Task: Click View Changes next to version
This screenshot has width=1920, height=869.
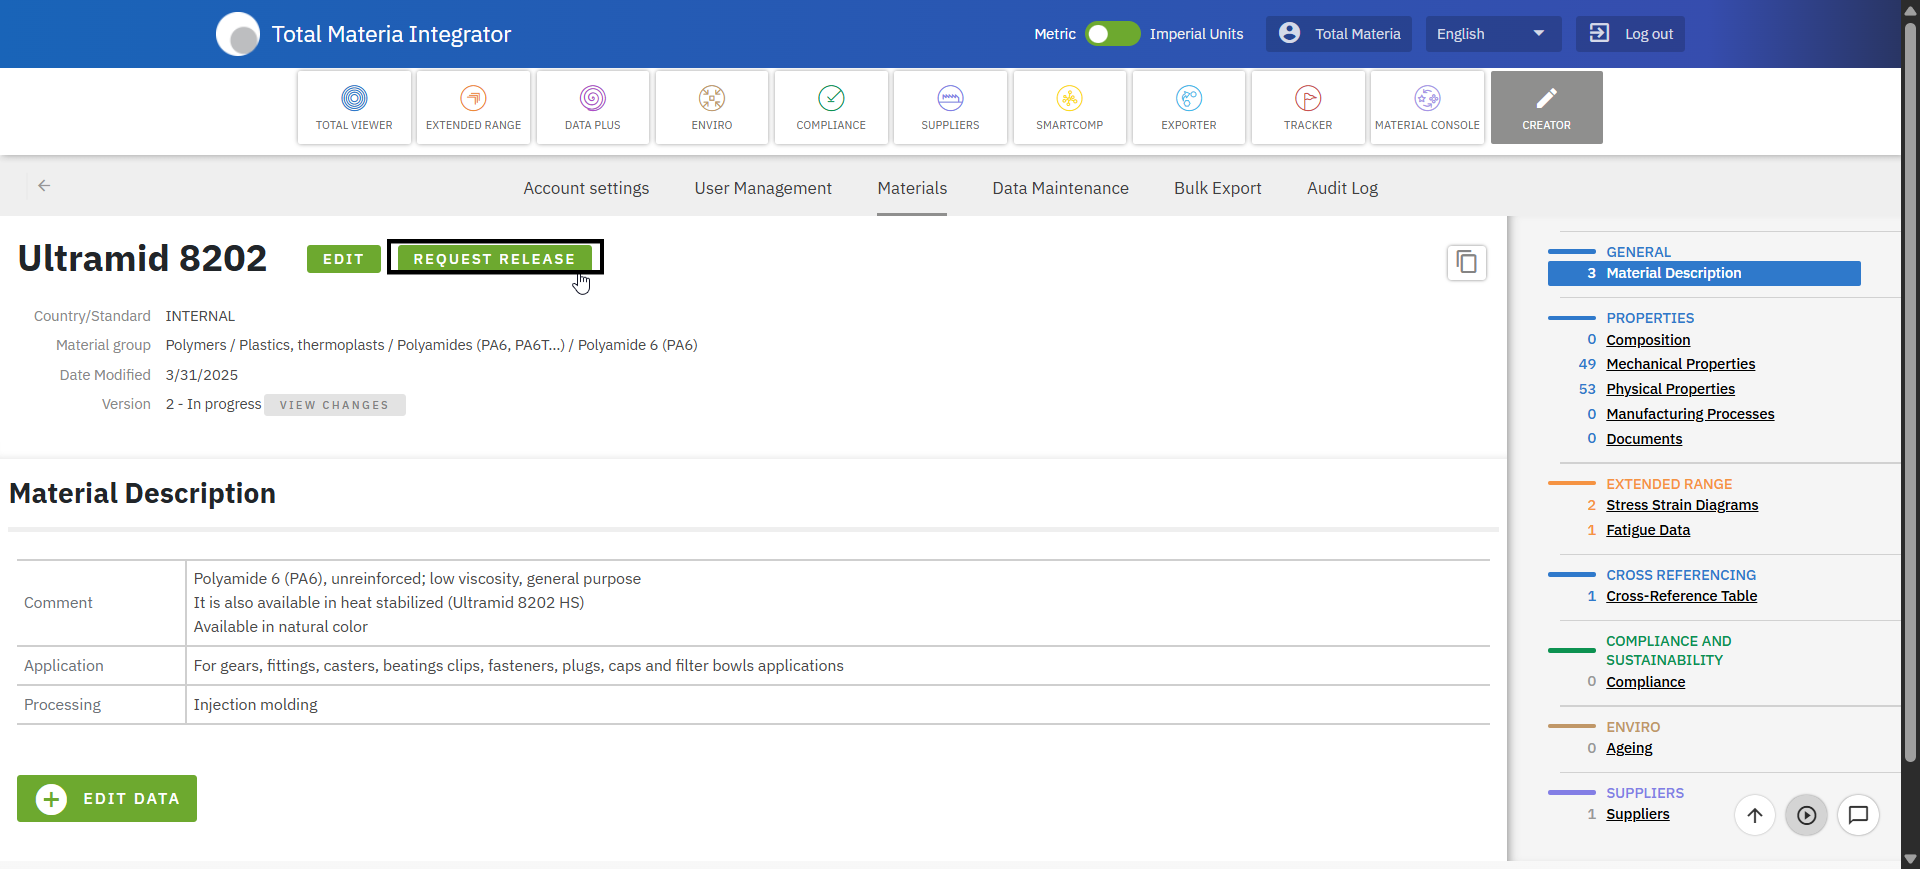Action: pos(334,405)
